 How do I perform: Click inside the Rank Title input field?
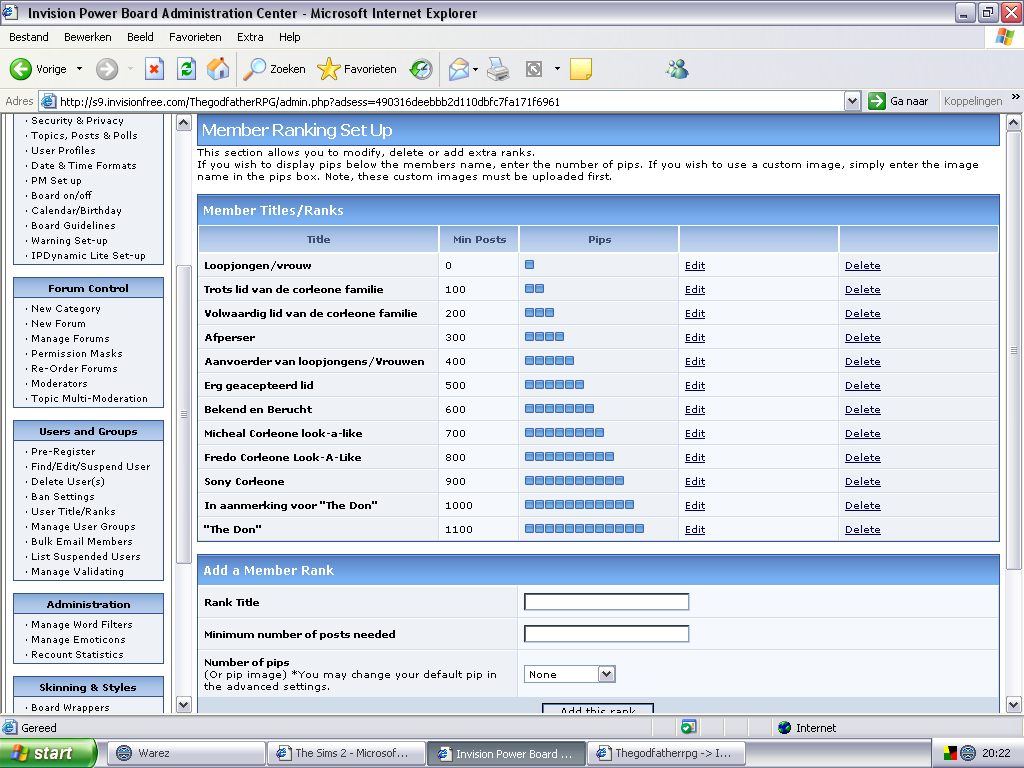point(605,601)
